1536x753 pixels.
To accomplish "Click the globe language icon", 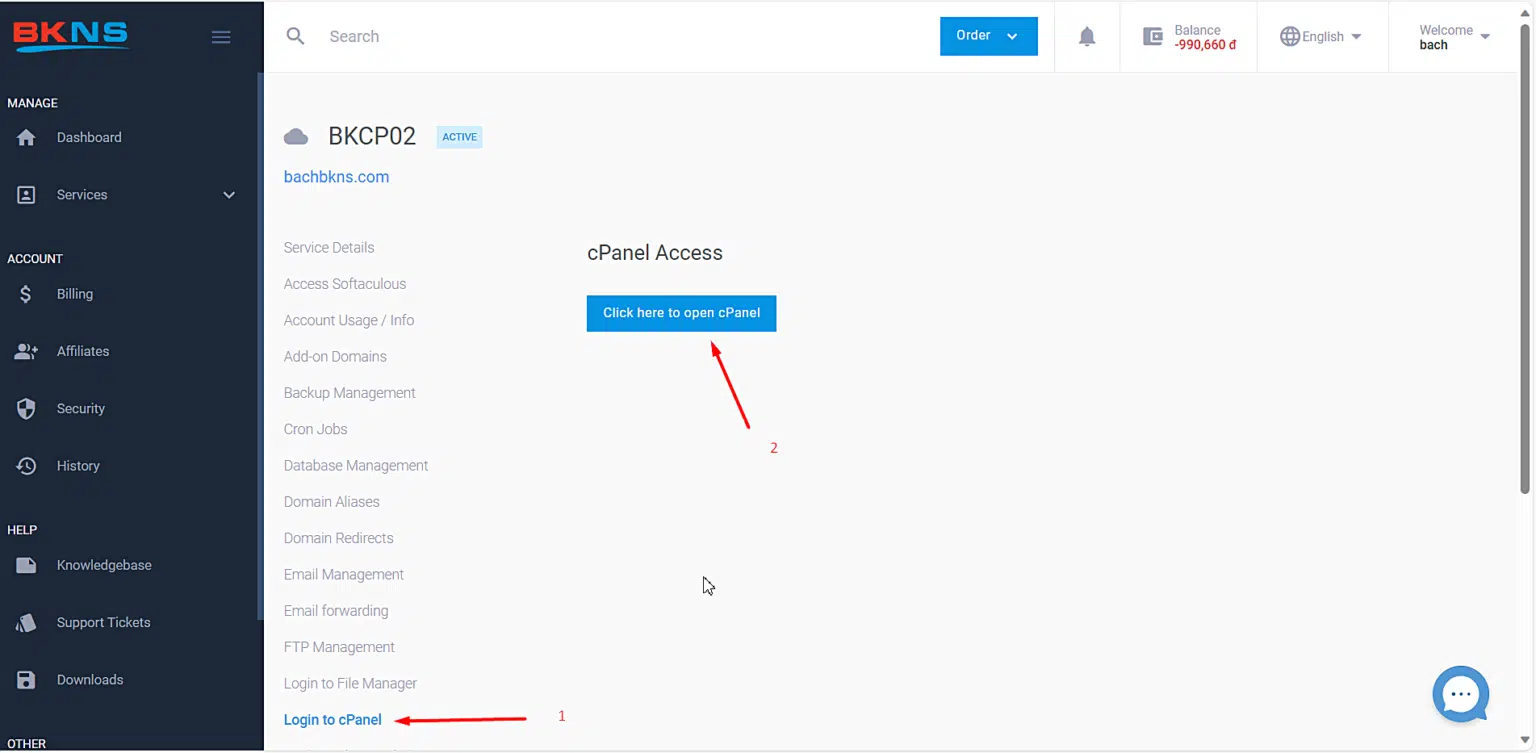I will pyautogui.click(x=1290, y=37).
